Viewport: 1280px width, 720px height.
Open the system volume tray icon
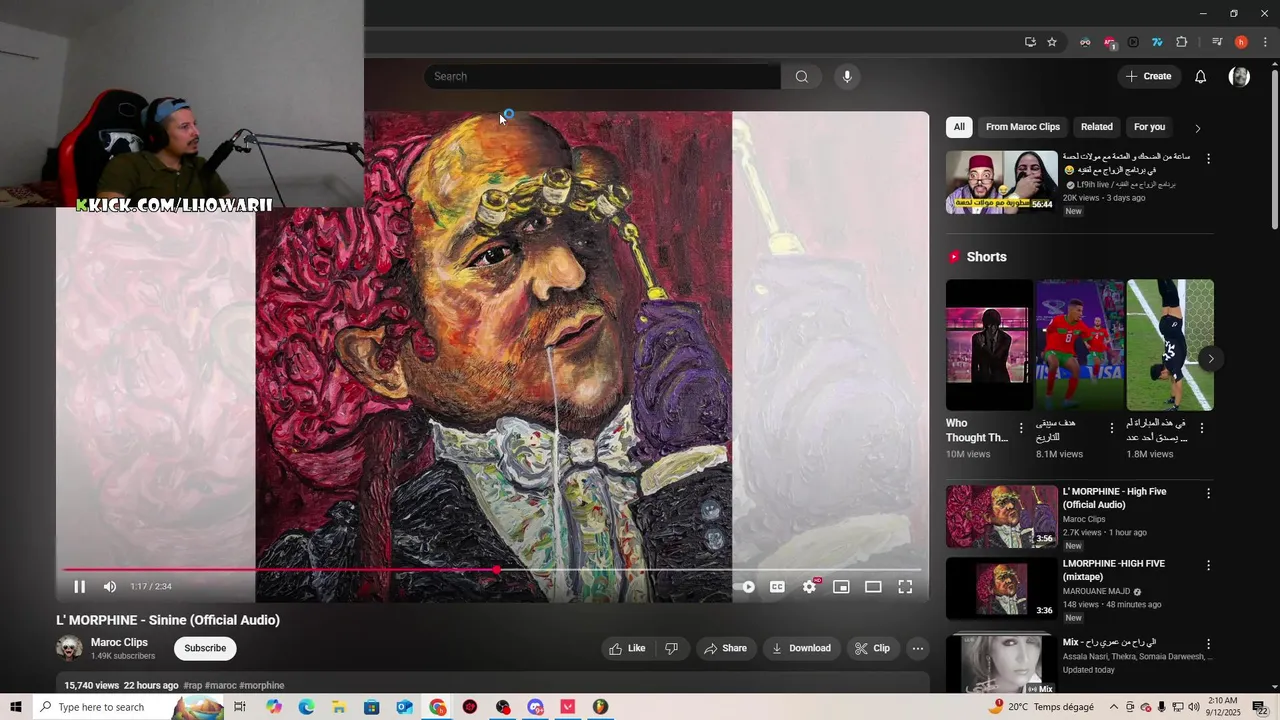click(1193, 707)
